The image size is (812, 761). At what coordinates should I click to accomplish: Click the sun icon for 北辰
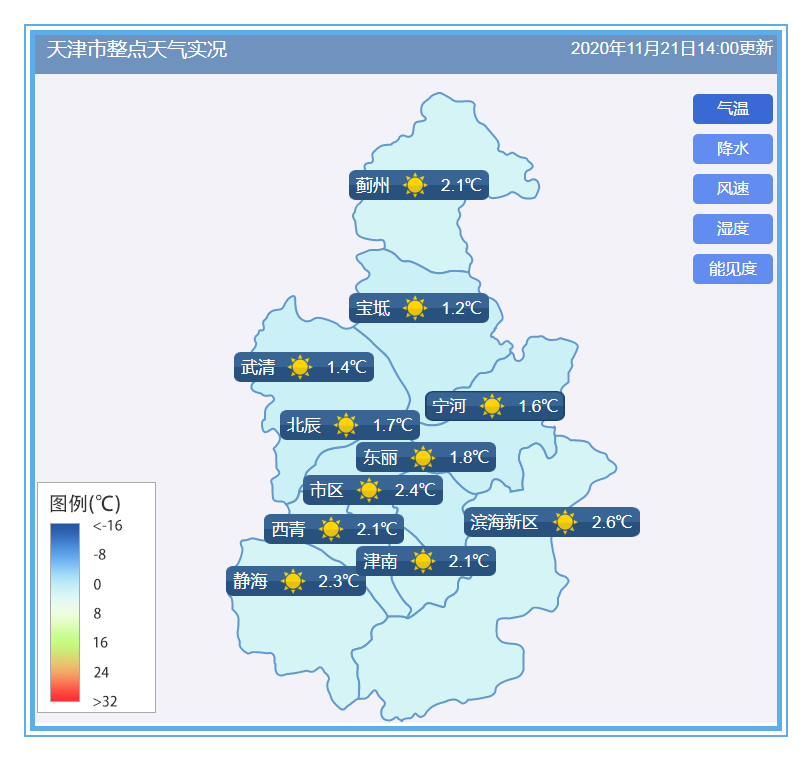click(346, 425)
